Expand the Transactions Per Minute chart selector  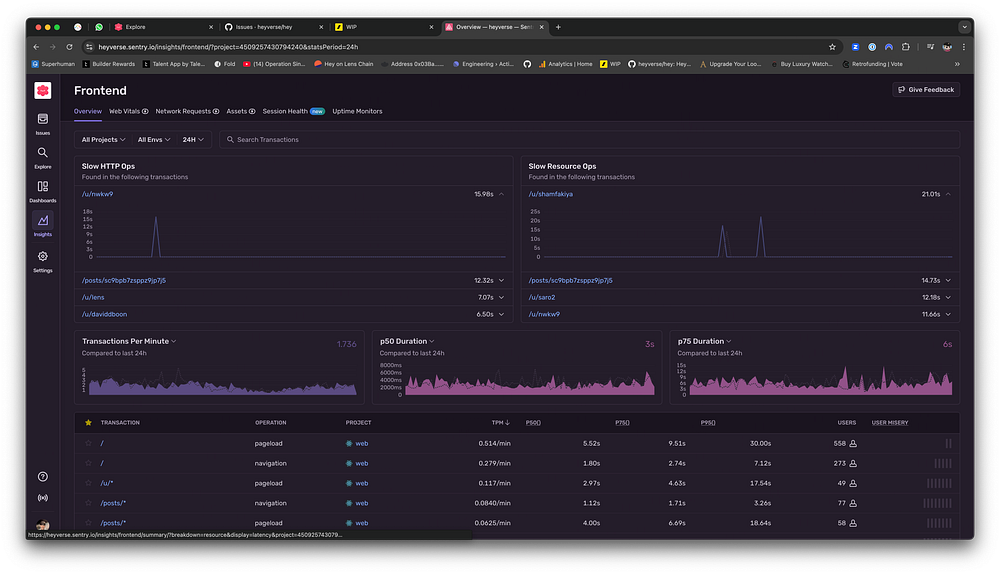point(129,341)
